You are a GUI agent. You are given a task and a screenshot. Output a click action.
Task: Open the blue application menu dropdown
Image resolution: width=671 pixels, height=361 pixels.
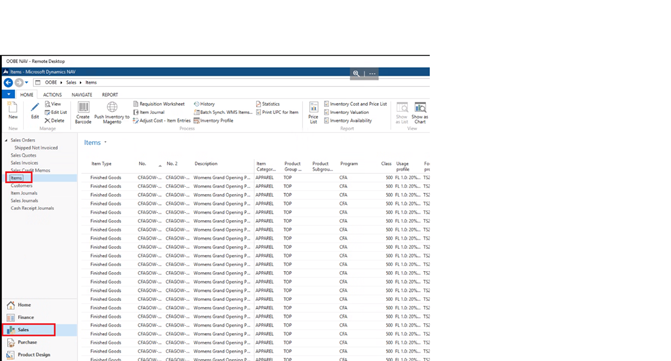pyautogui.click(x=9, y=94)
